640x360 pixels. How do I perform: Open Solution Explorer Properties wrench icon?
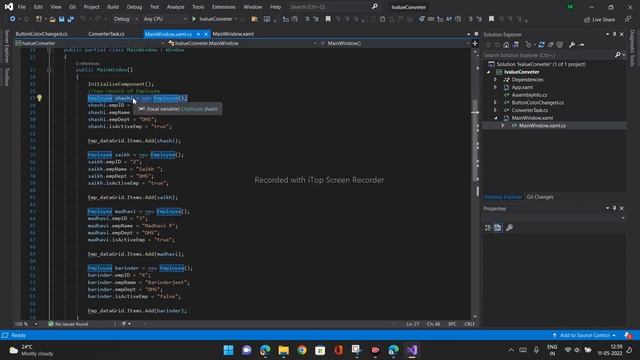[x=572, y=44]
